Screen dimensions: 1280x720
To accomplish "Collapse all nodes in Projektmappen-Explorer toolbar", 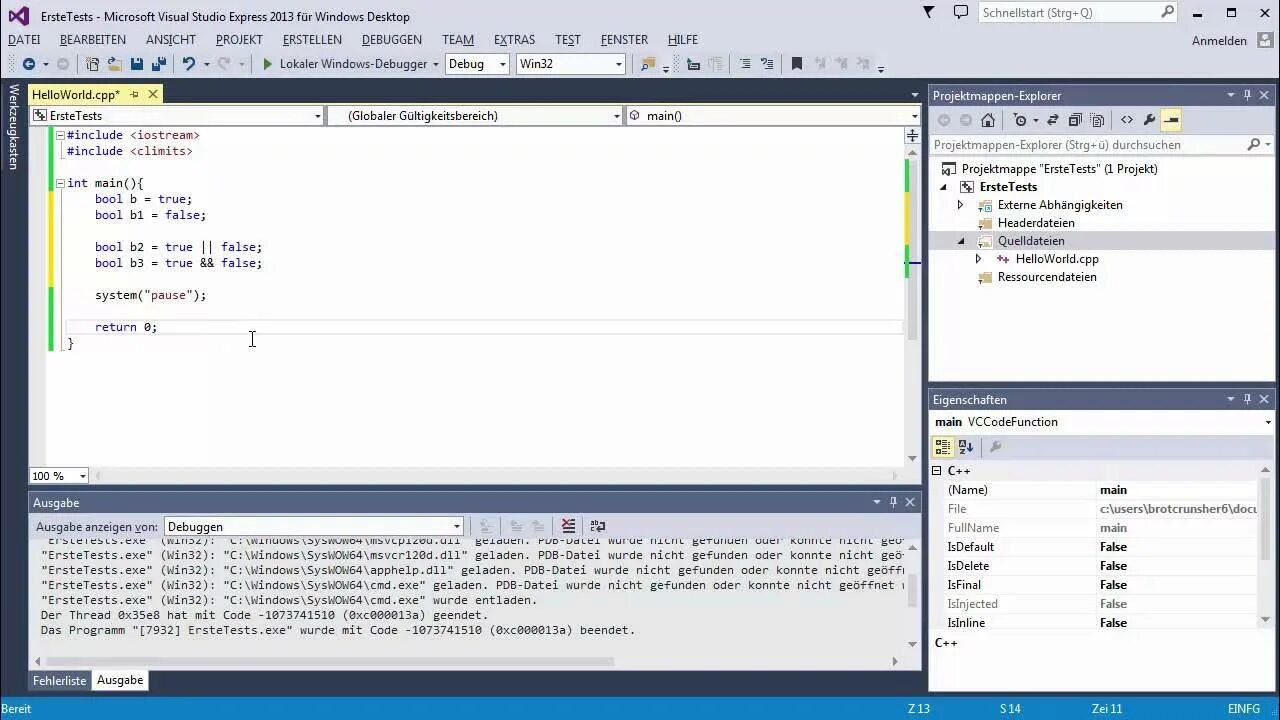I will pos(1075,120).
